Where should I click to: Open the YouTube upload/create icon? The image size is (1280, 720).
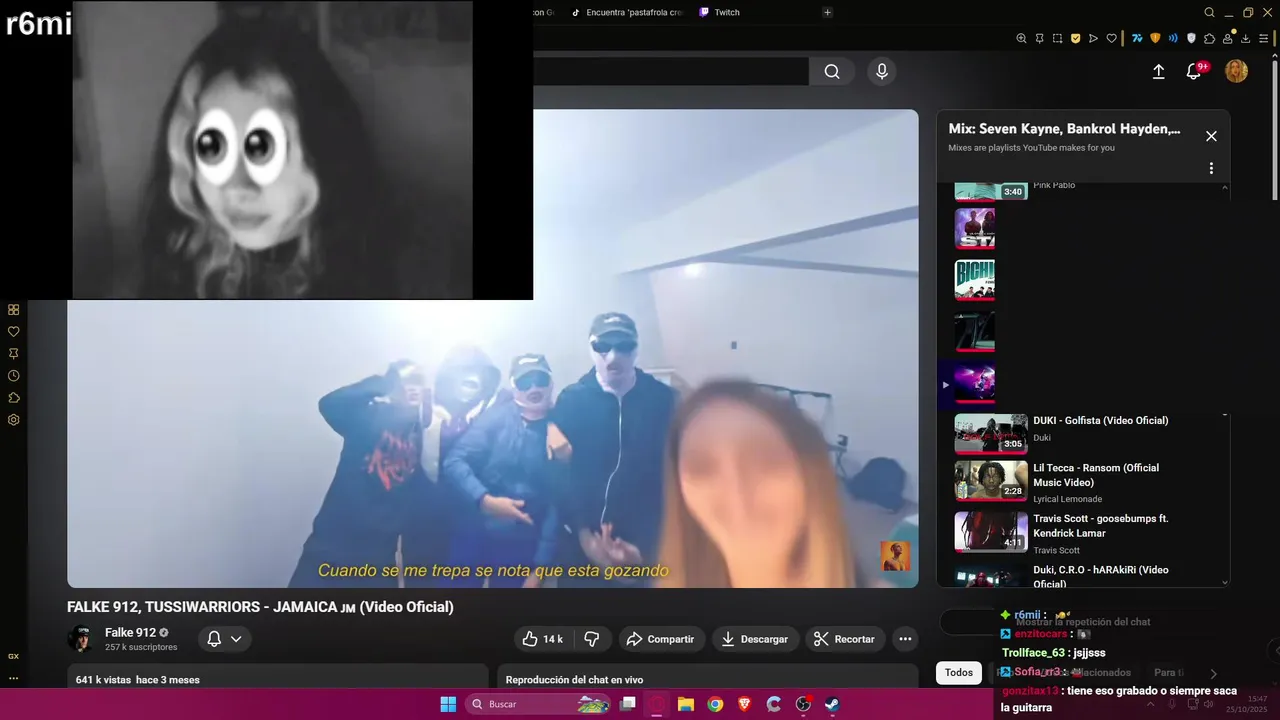point(1158,71)
